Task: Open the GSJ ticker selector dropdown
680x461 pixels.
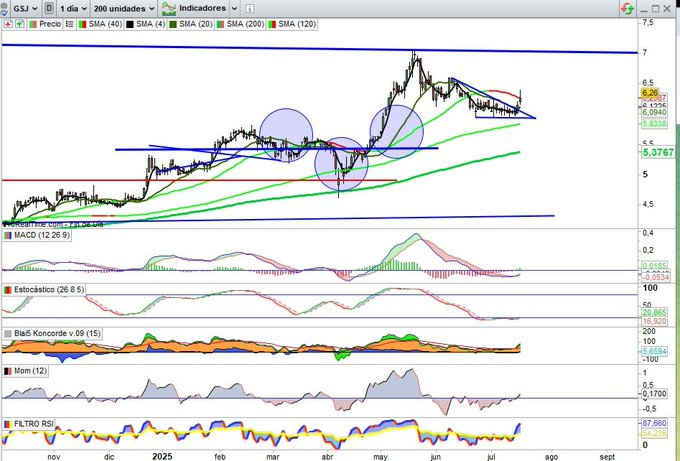Action: pos(25,8)
